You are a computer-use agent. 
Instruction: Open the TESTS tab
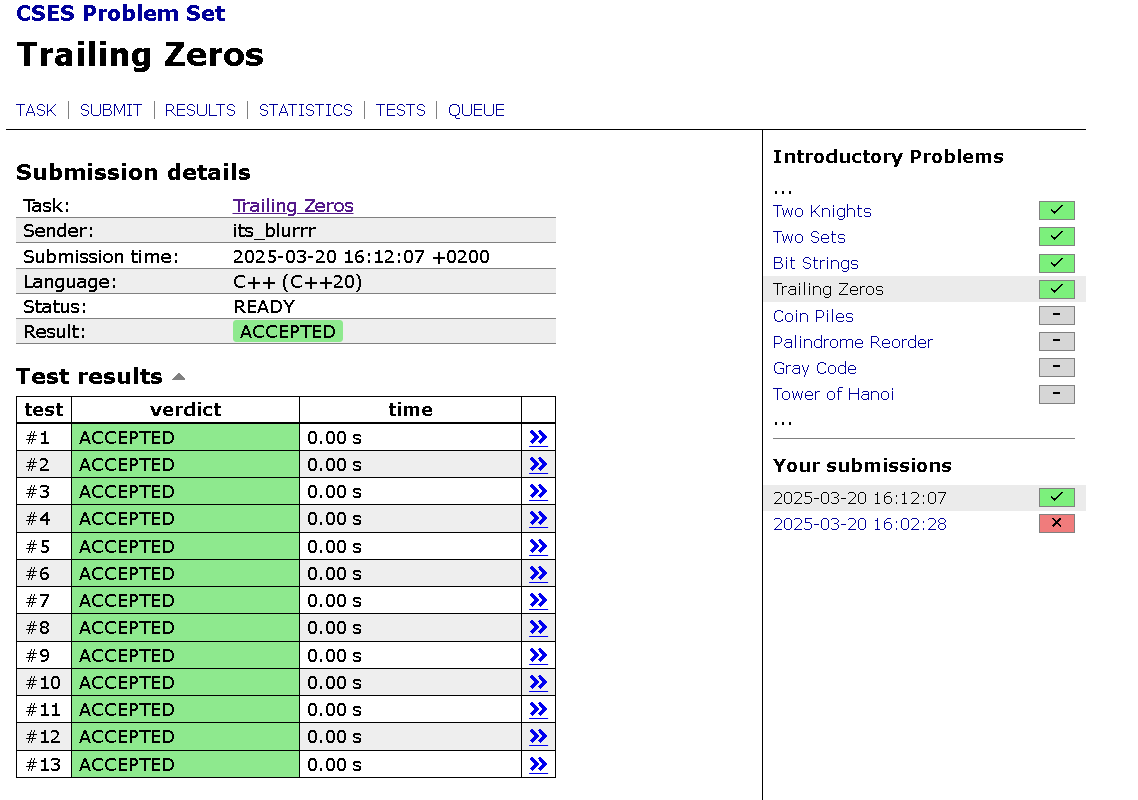(x=401, y=110)
